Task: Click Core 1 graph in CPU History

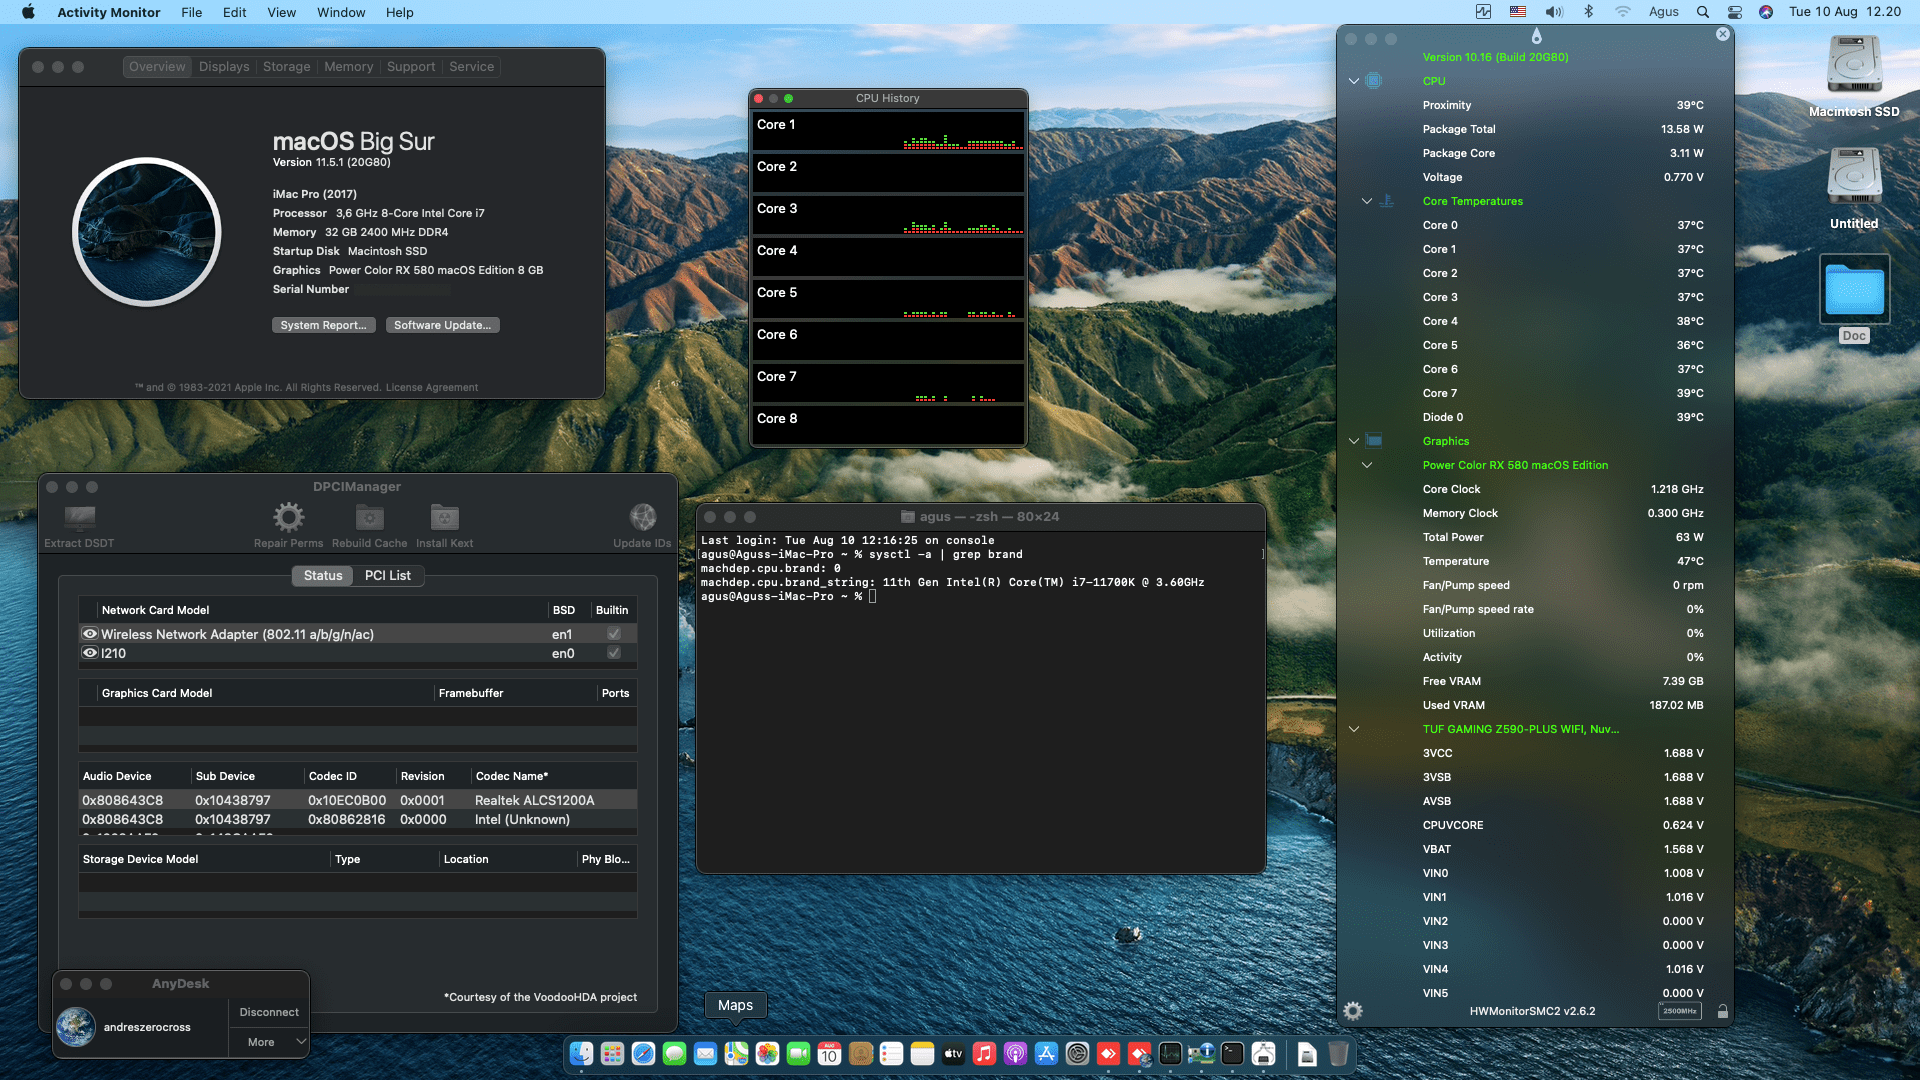Action: coord(888,132)
